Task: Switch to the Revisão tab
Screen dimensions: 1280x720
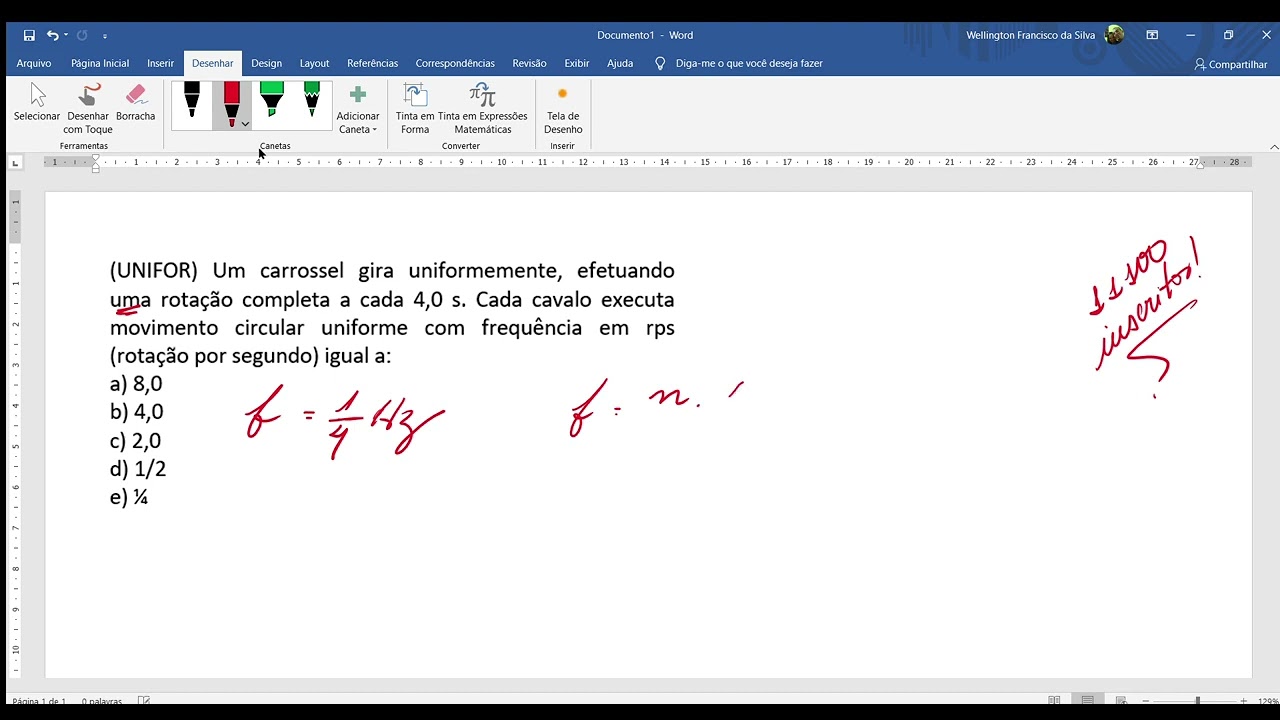Action: (x=529, y=63)
